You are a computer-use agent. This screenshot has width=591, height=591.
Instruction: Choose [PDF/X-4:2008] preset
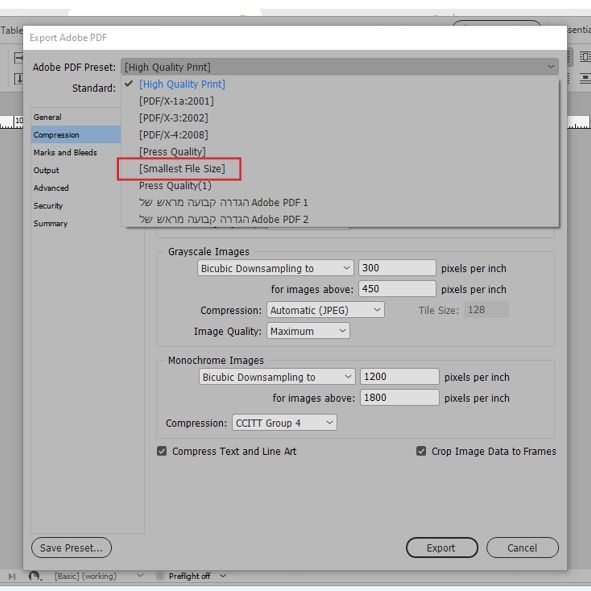[x=173, y=135]
